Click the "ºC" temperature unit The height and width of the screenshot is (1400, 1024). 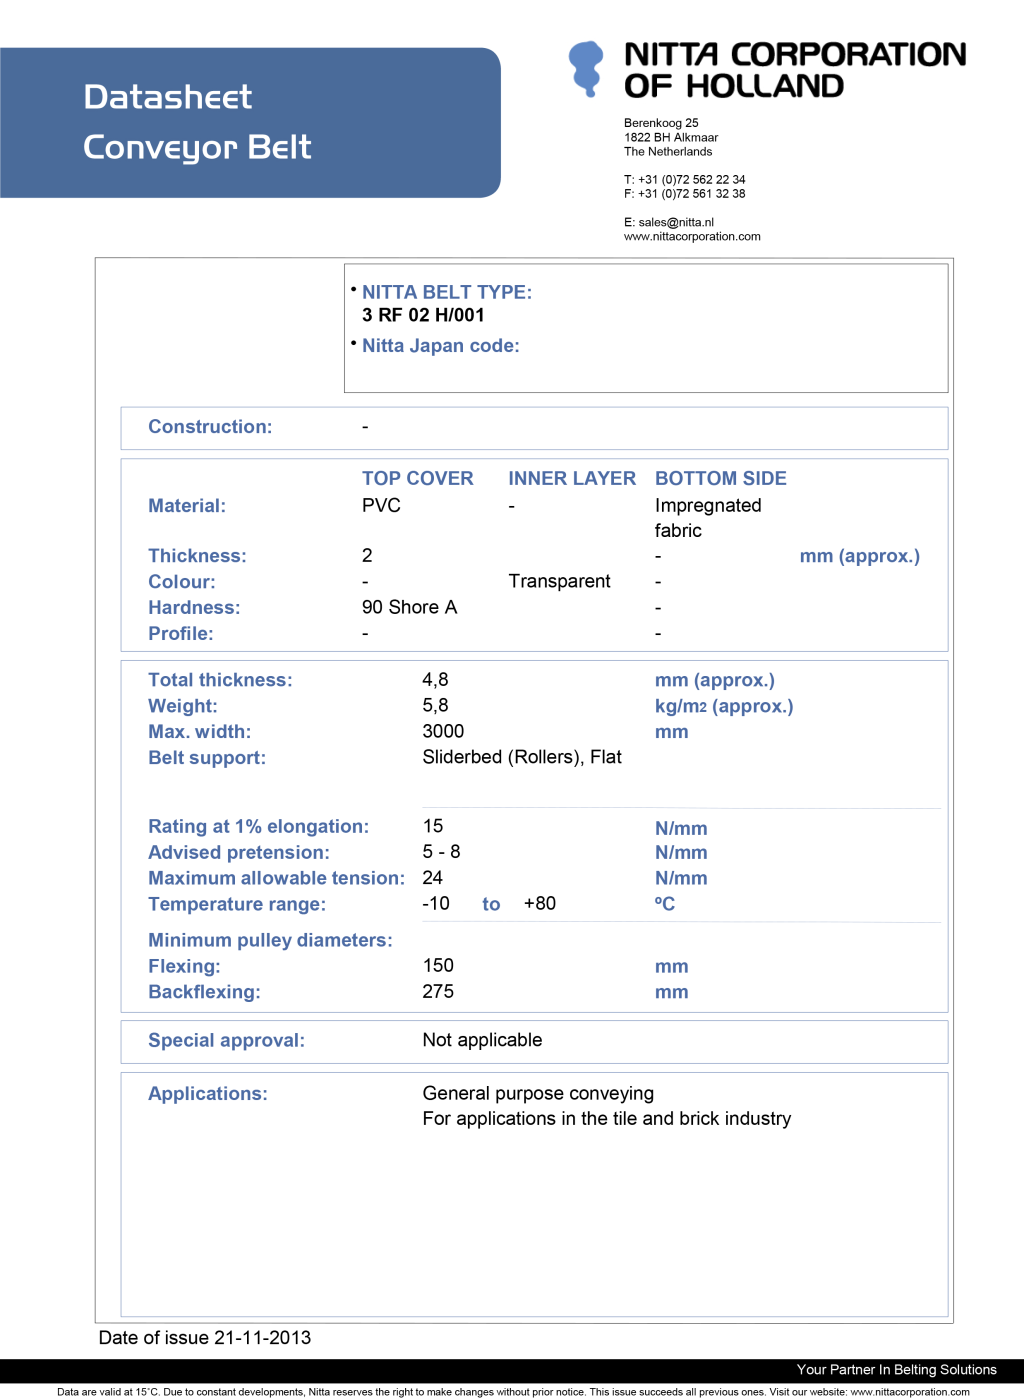[x=665, y=904]
